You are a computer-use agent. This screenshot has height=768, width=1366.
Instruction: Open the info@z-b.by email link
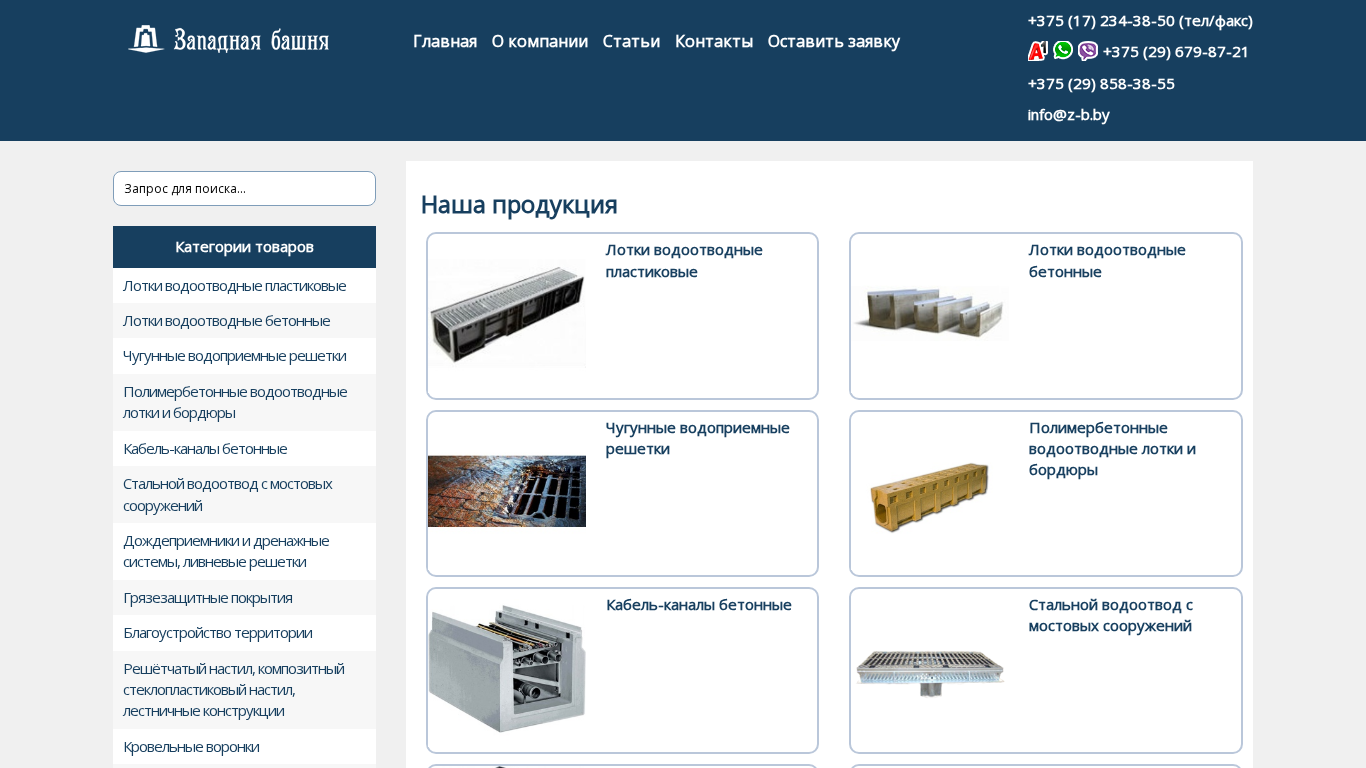click(x=1068, y=115)
